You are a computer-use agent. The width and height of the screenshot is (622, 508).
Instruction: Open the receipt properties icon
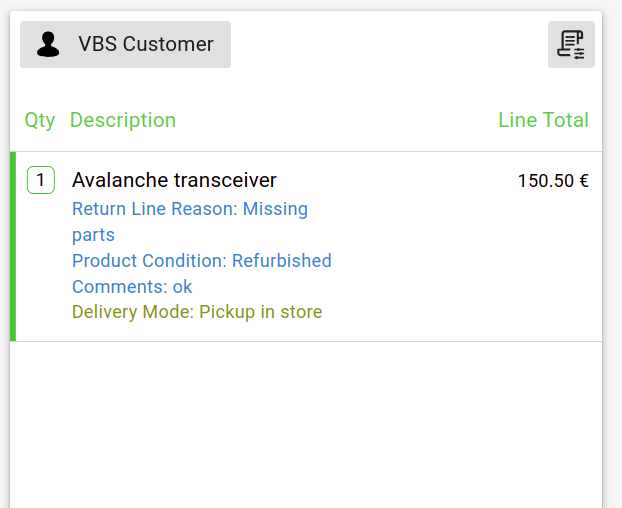point(571,45)
